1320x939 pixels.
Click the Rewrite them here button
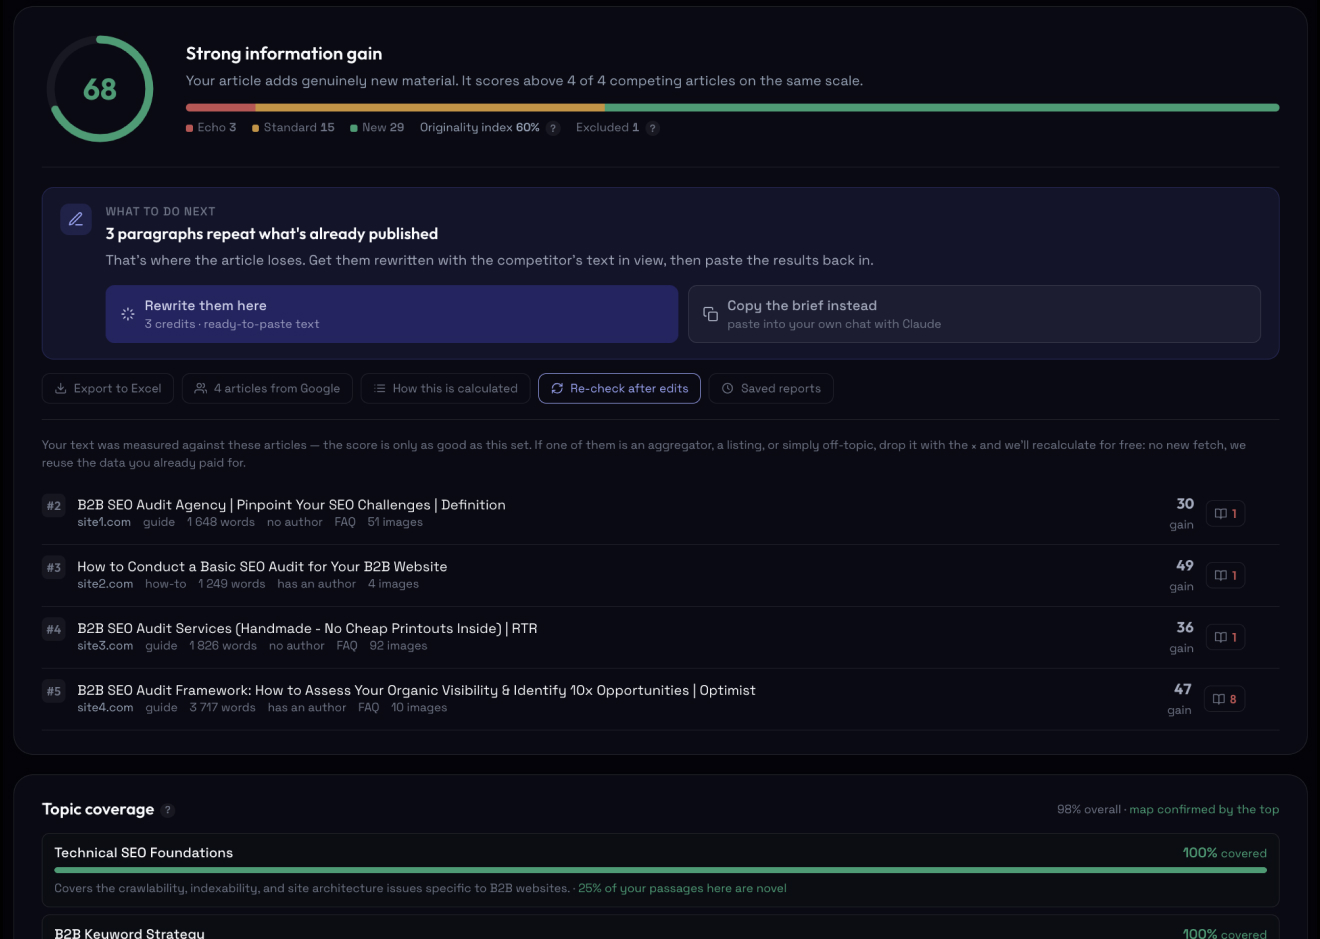392,314
